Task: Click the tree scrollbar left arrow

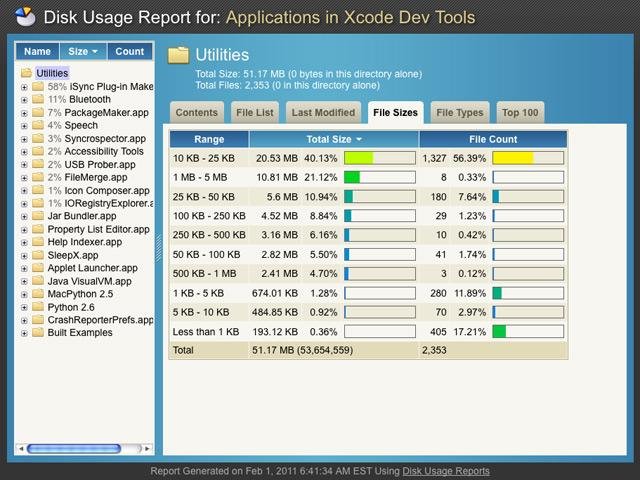Action: (21, 449)
